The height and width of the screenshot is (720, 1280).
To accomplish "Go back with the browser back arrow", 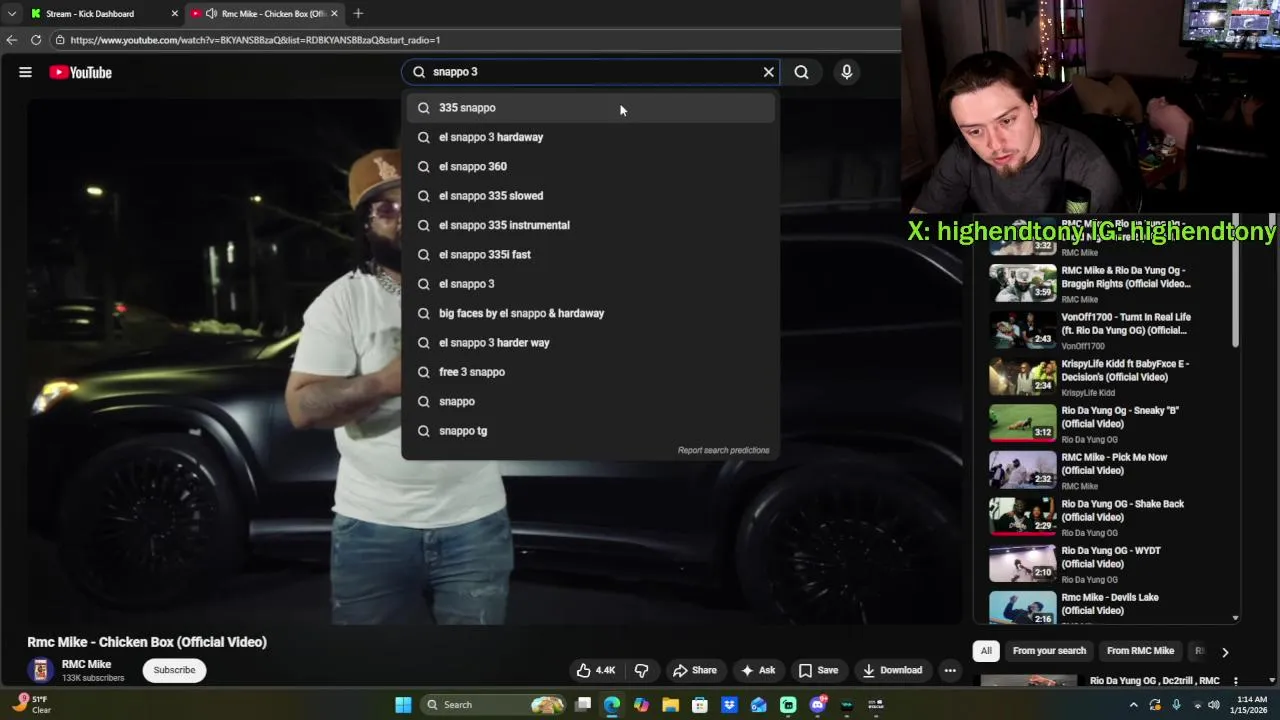I will pyautogui.click(x=11, y=40).
